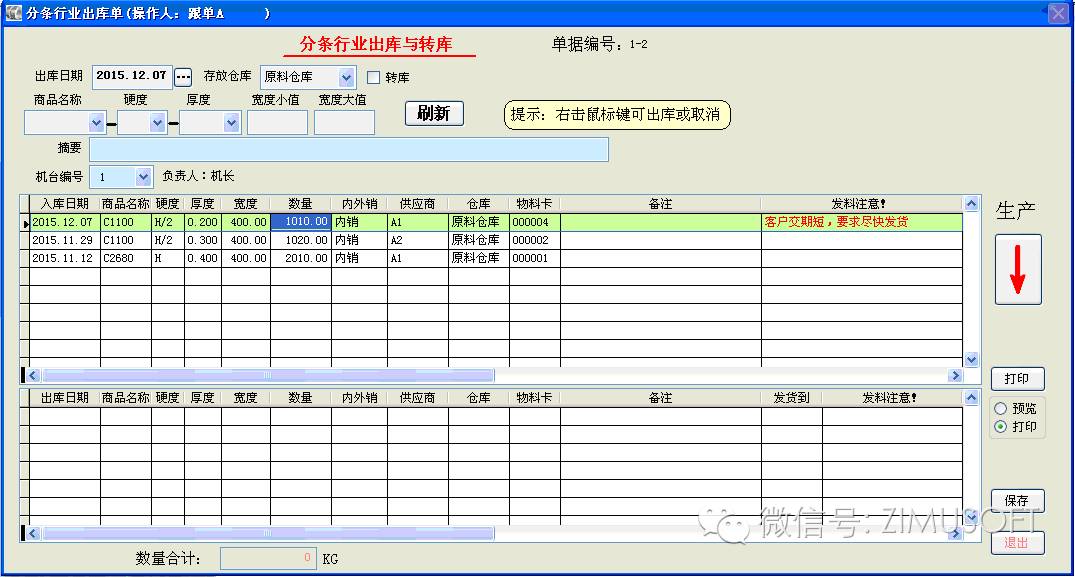Image resolution: width=1075 pixels, height=577 pixels.
Task: Click the 摘要 text field
Action: 348,149
